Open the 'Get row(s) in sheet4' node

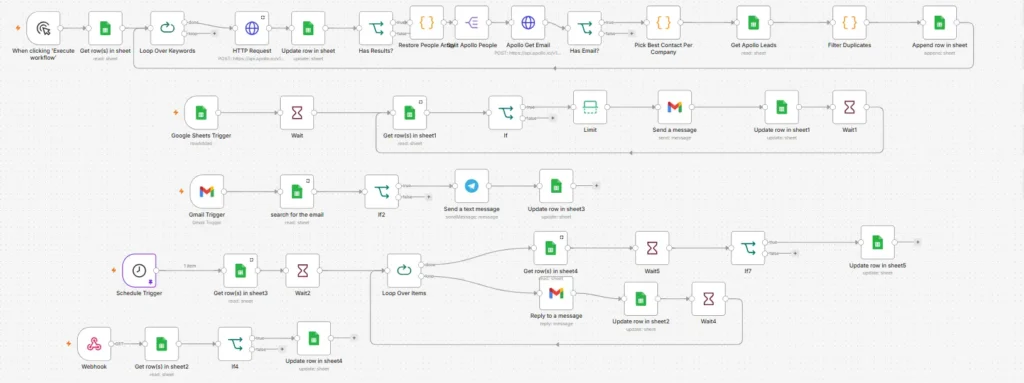point(551,248)
